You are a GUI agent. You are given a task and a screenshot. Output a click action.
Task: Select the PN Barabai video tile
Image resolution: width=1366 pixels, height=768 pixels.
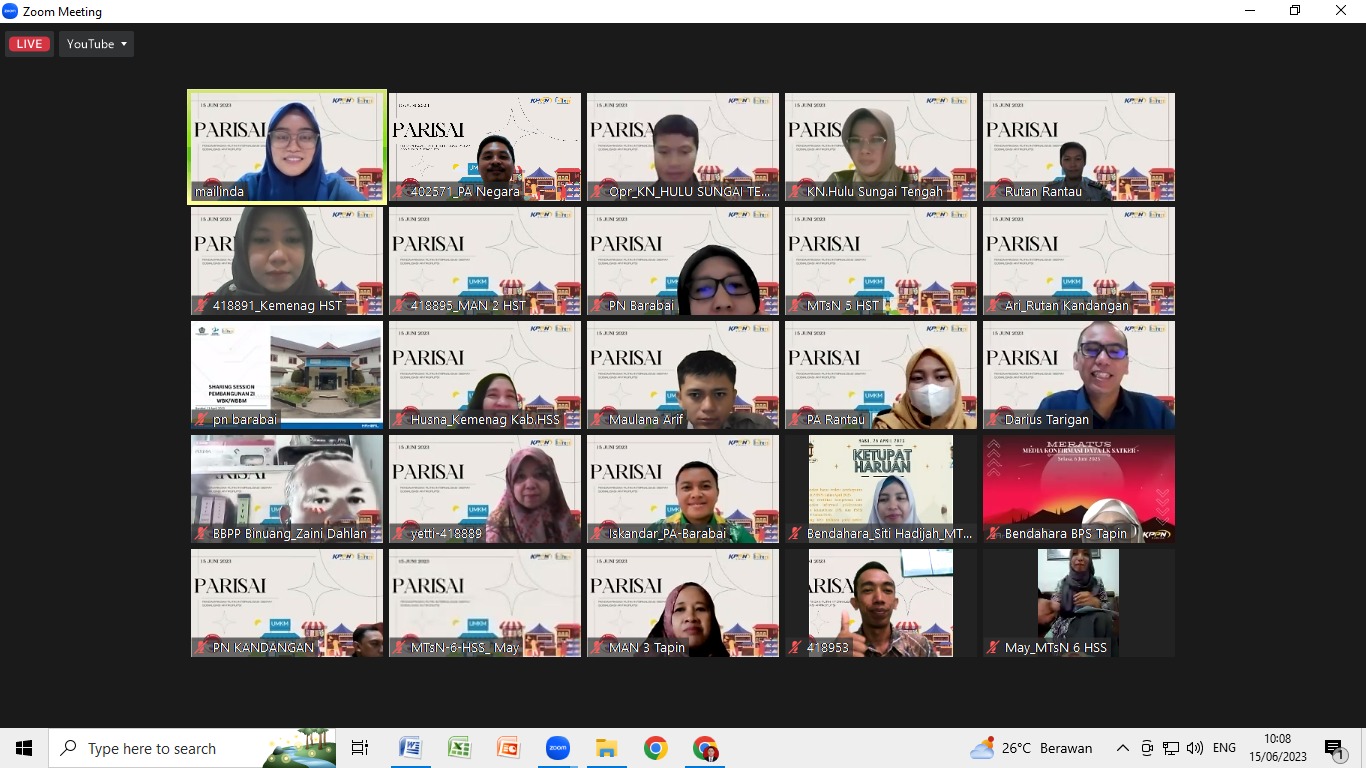[683, 261]
